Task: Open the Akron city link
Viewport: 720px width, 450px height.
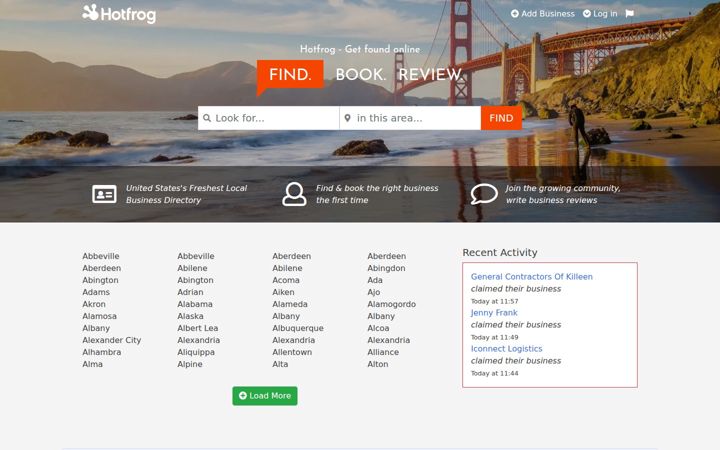Action: pos(94,304)
